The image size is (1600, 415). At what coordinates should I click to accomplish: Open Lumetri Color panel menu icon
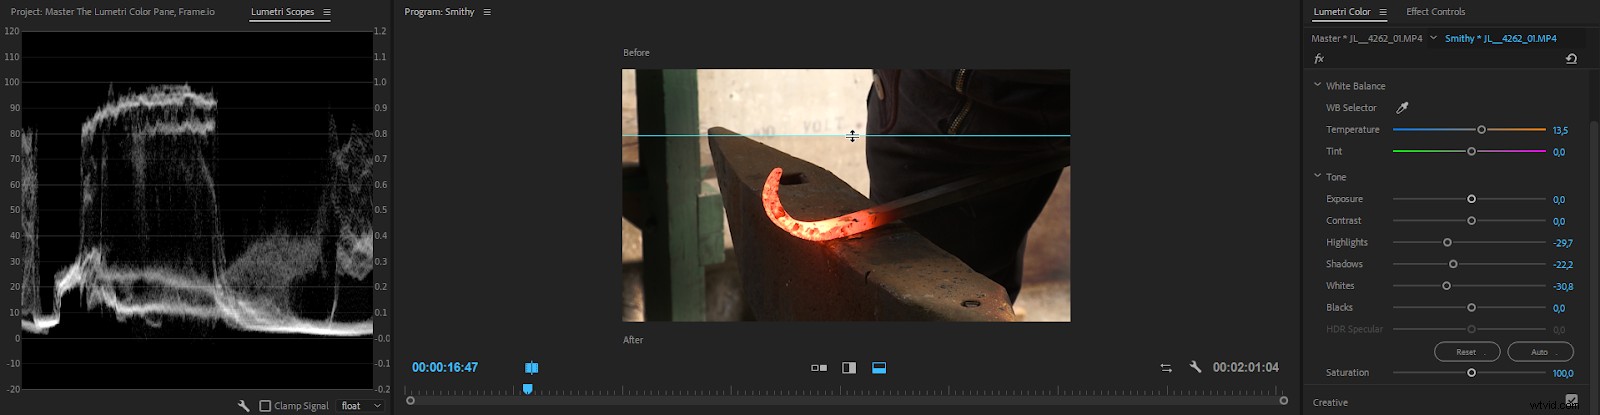1383,12
